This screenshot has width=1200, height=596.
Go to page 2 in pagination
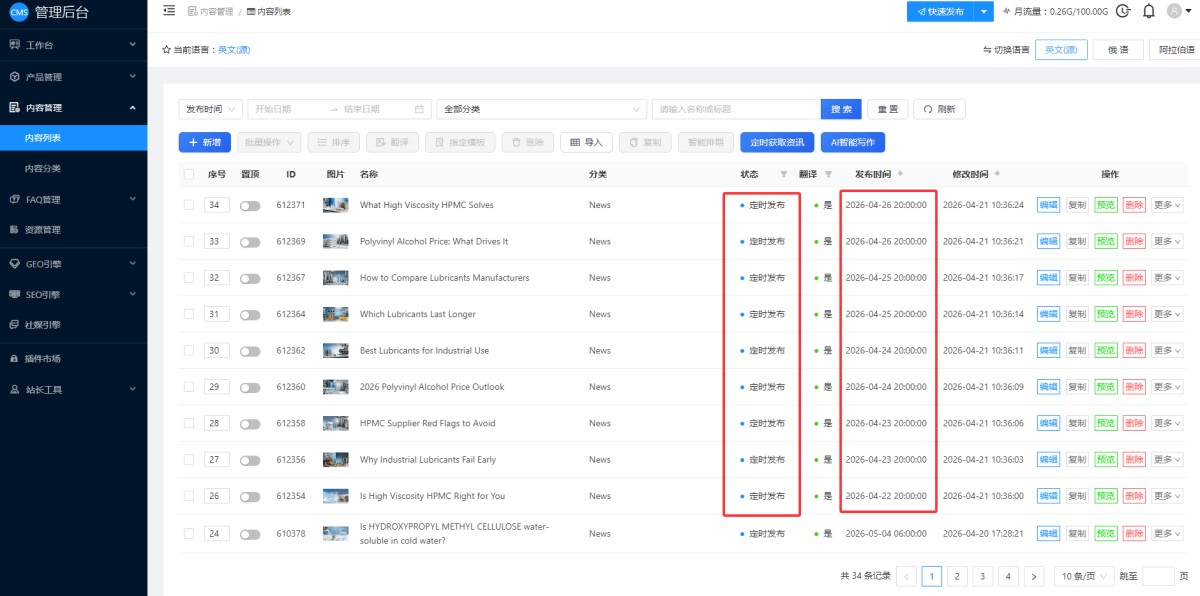[957, 576]
